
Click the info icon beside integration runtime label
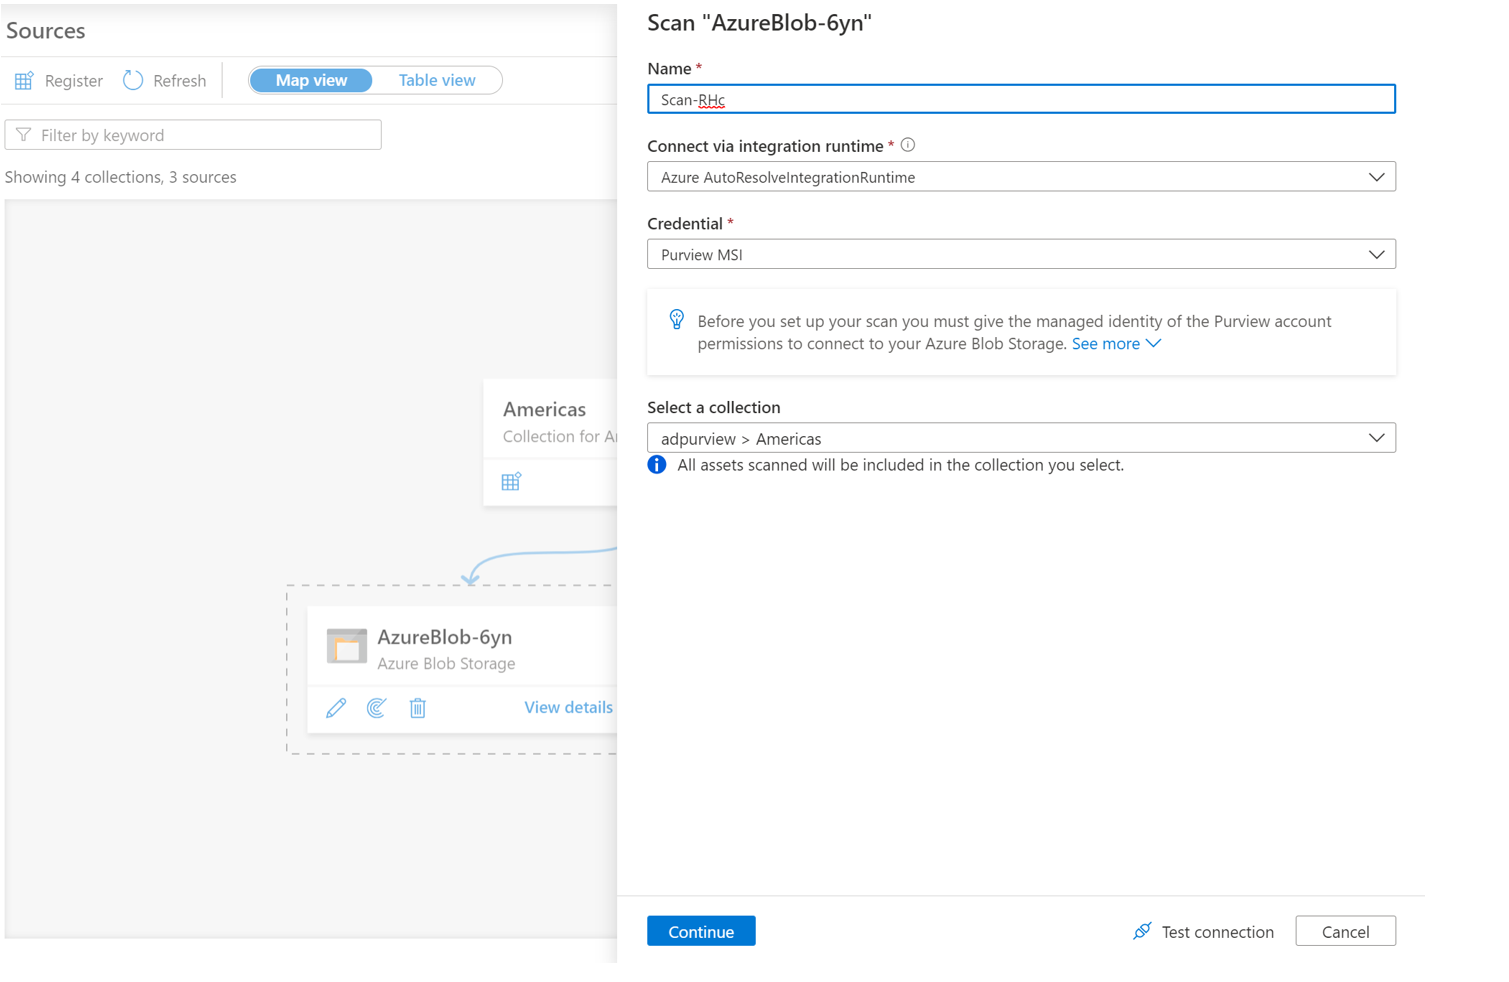coord(907,144)
